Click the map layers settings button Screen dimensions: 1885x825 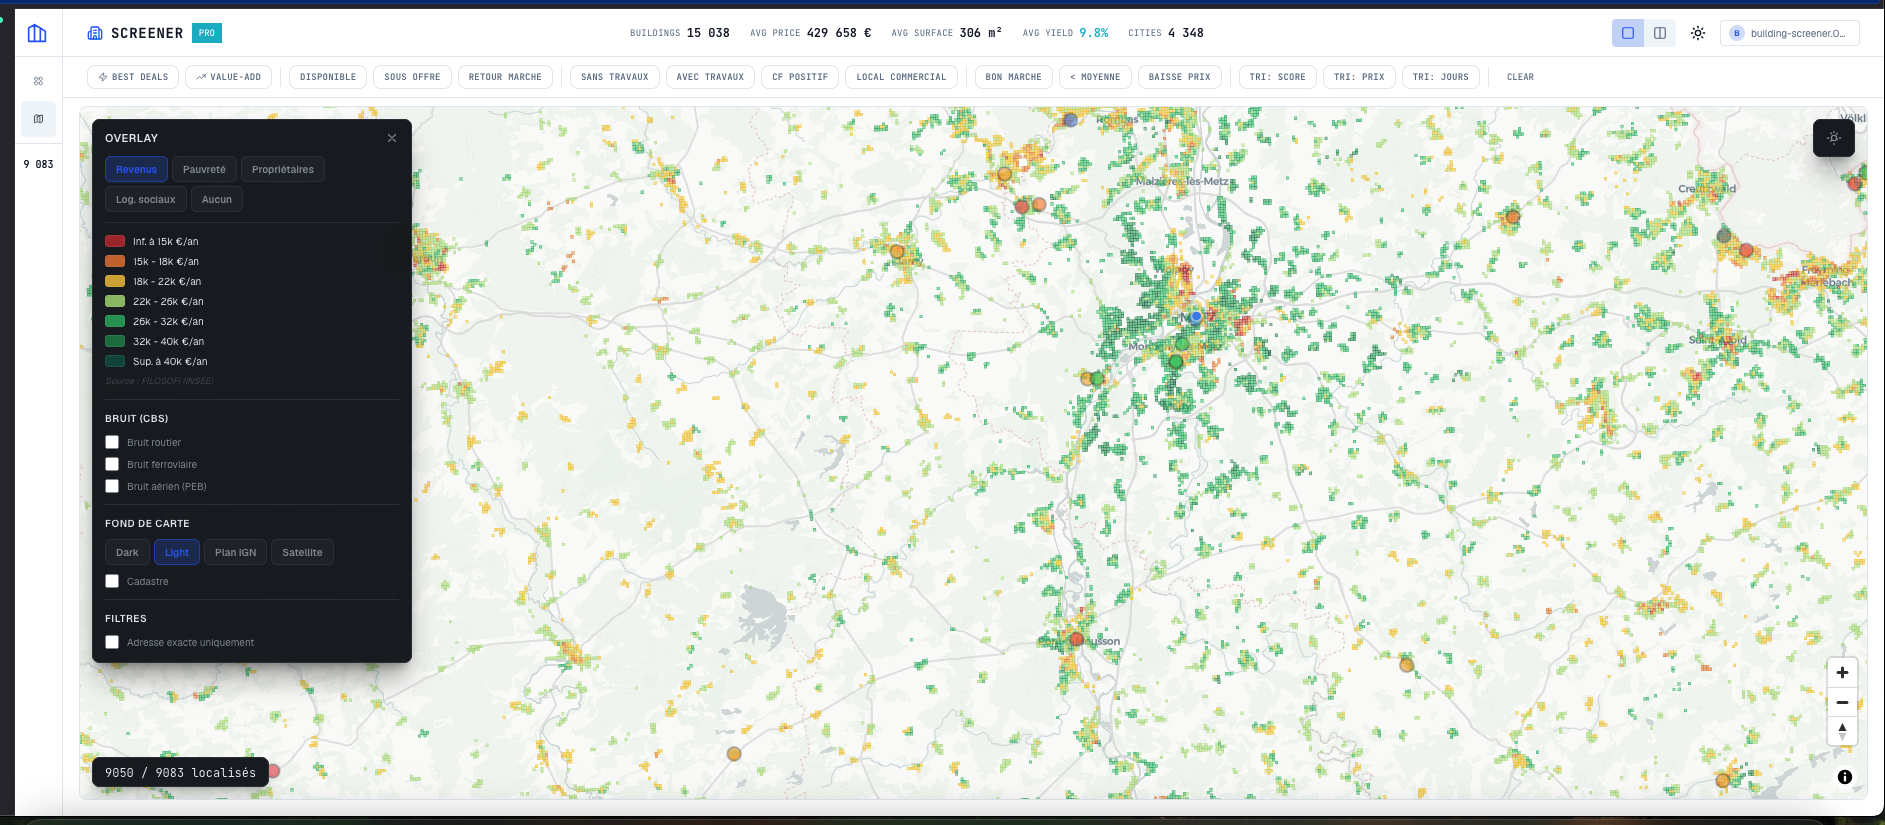click(x=1834, y=138)
